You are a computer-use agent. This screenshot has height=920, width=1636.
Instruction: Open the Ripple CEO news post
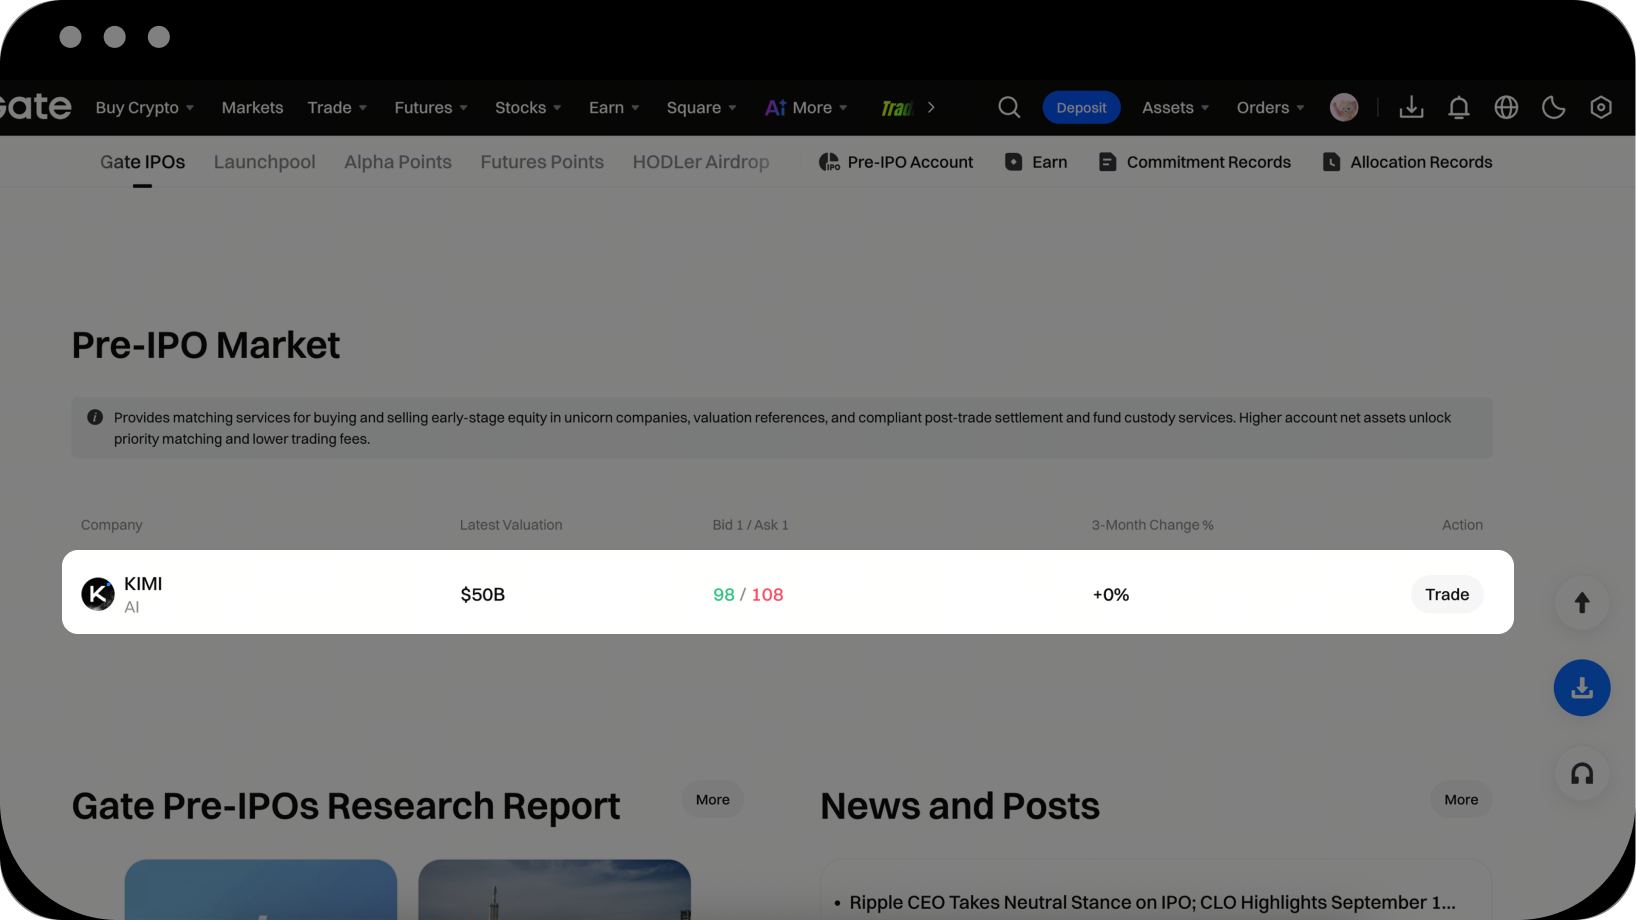click(1152, 902)
